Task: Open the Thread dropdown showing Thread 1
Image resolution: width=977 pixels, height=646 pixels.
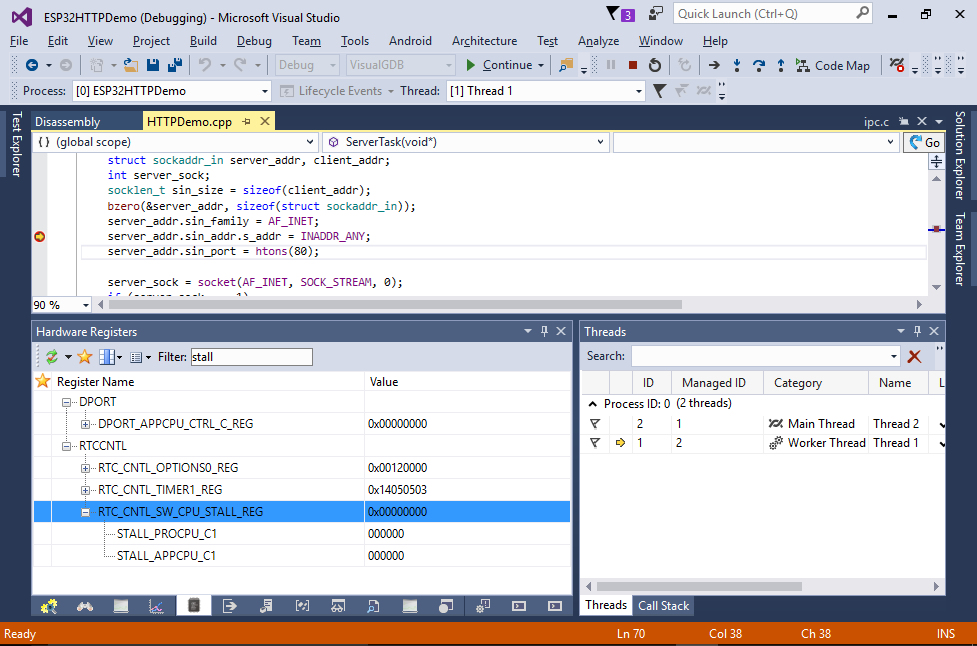Action: coord(639,91)
